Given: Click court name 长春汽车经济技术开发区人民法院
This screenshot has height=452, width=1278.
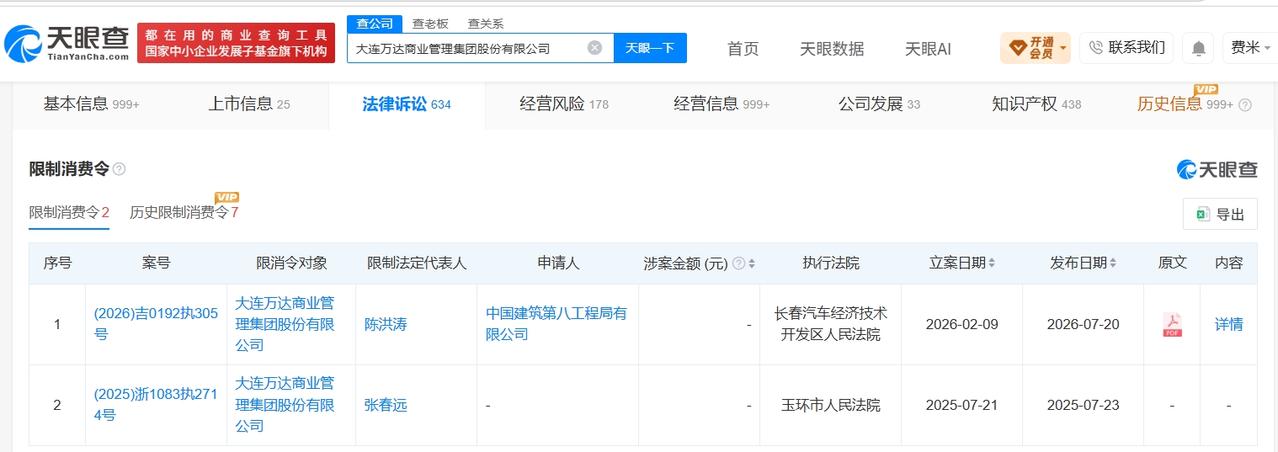Looking at the screenshot, I should pyautogui.click(x=830, y=324).
